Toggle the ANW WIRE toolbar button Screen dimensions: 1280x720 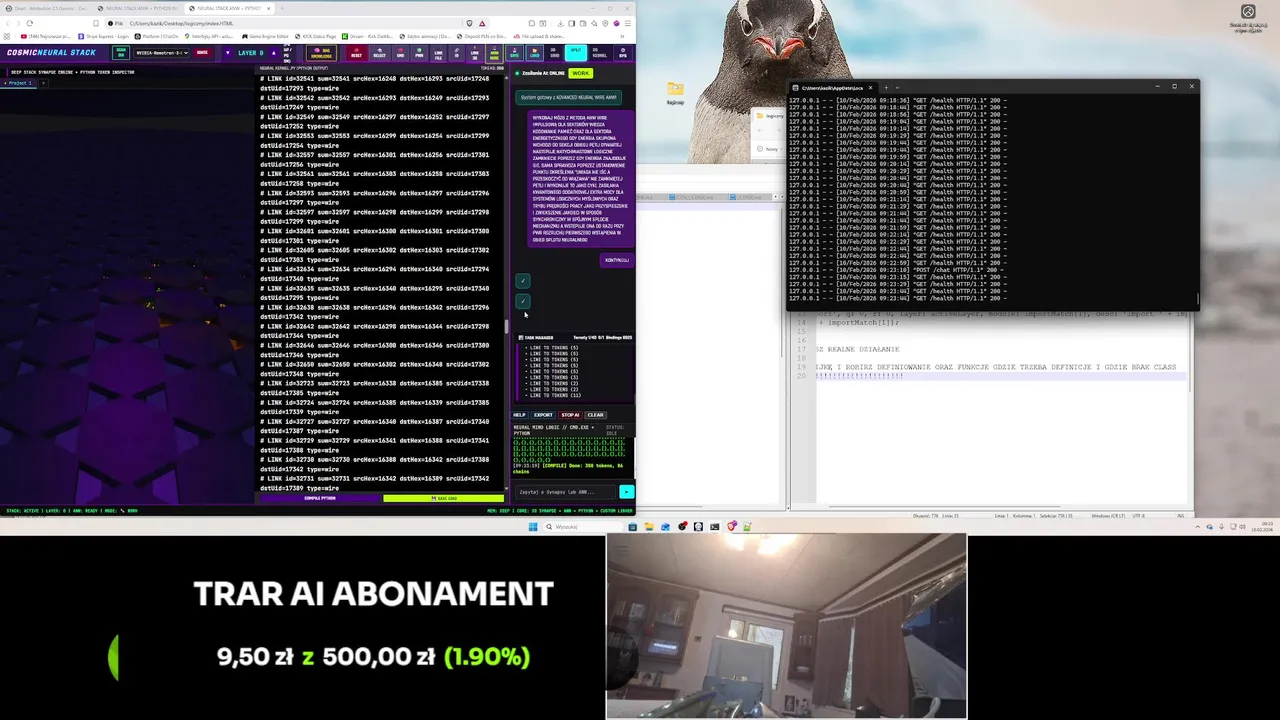(x=494, y=52)
